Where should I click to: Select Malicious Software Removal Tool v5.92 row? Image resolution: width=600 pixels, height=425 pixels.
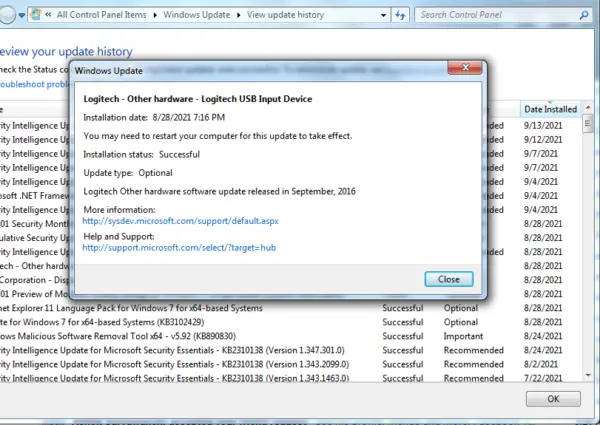pyautogui.click(x=291, y=336)
